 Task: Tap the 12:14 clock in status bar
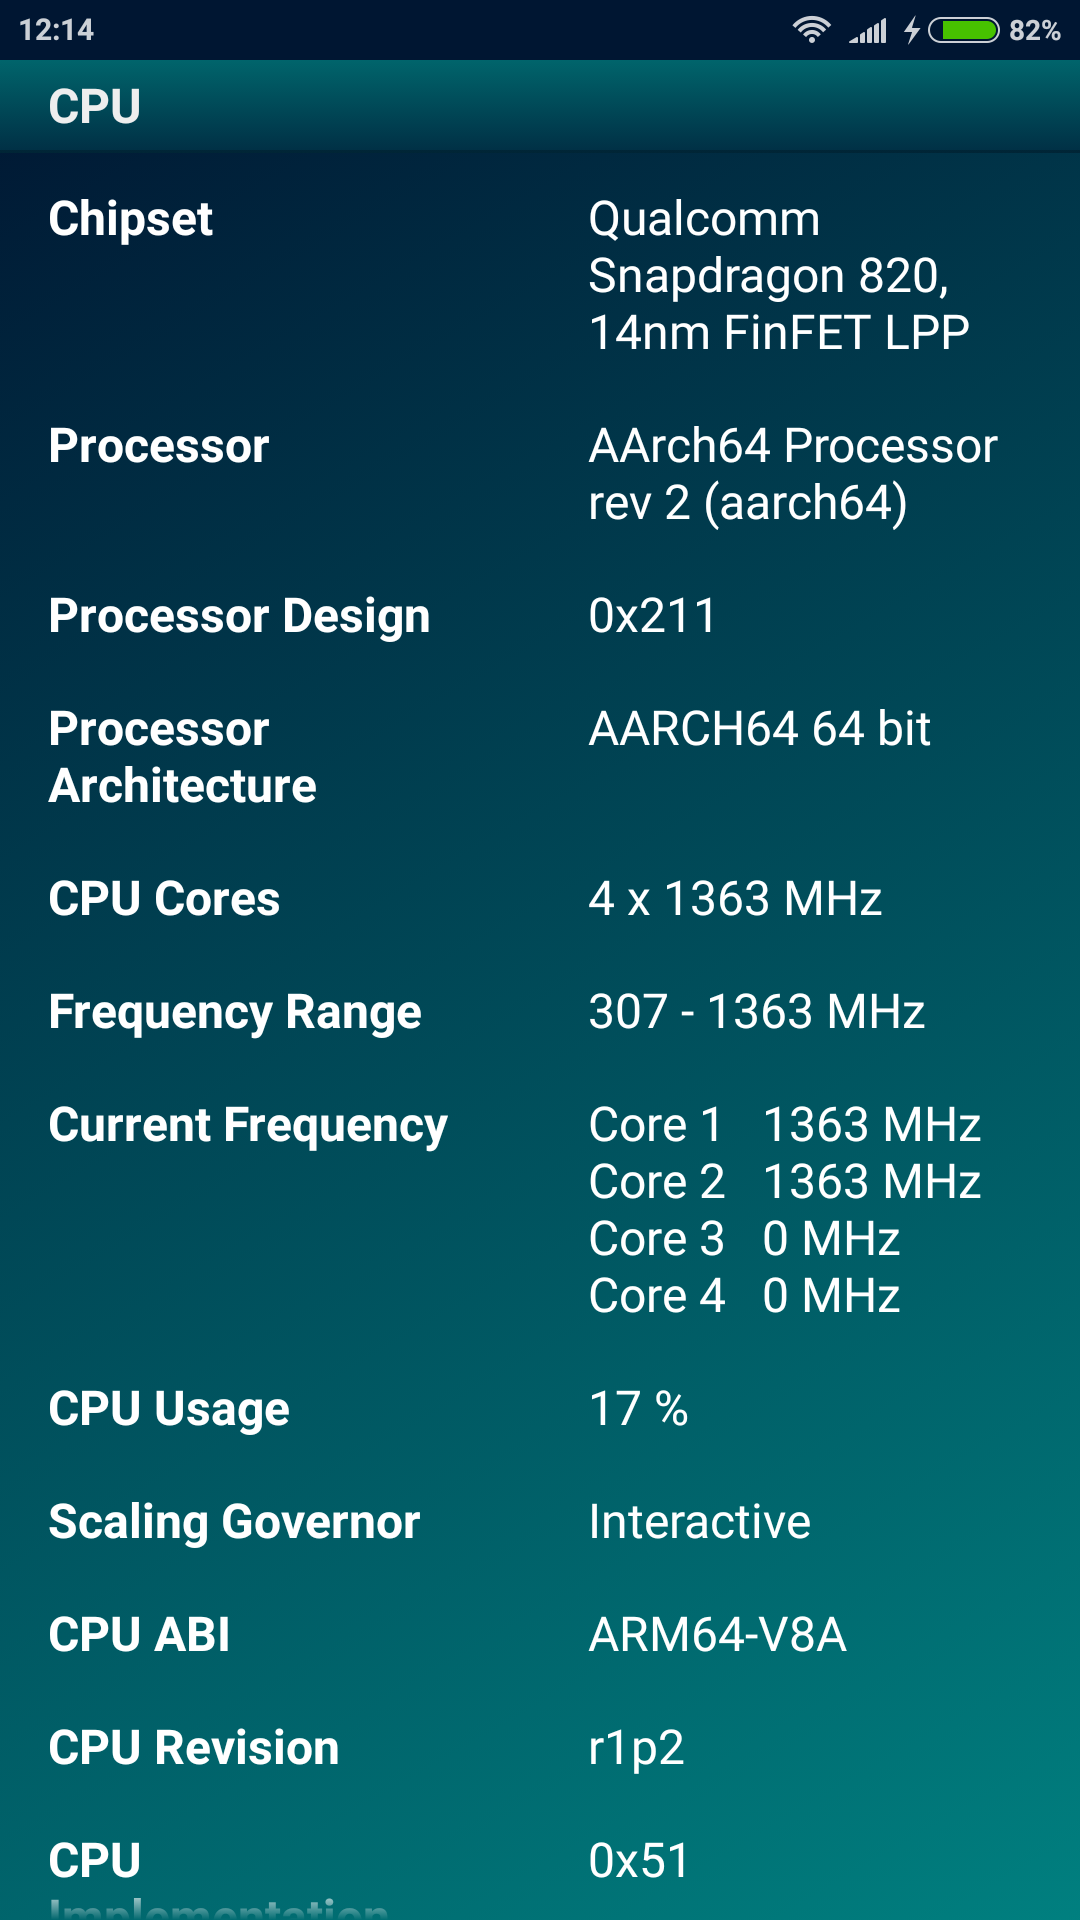coord(57,30)
